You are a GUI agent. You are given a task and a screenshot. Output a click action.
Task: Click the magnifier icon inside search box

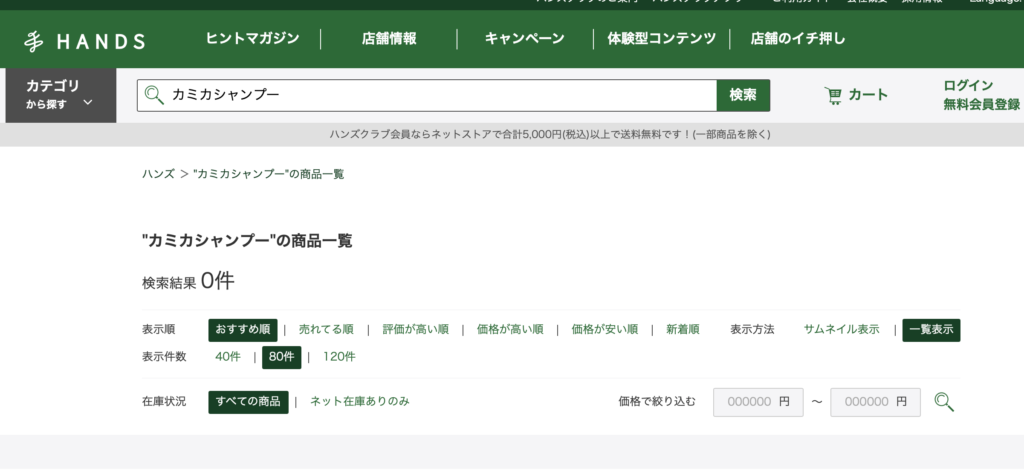[154, 95]
